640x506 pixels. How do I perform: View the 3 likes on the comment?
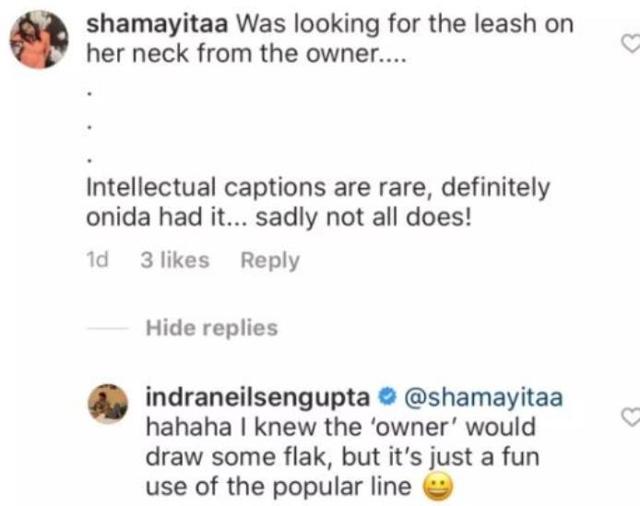(175, 260)
